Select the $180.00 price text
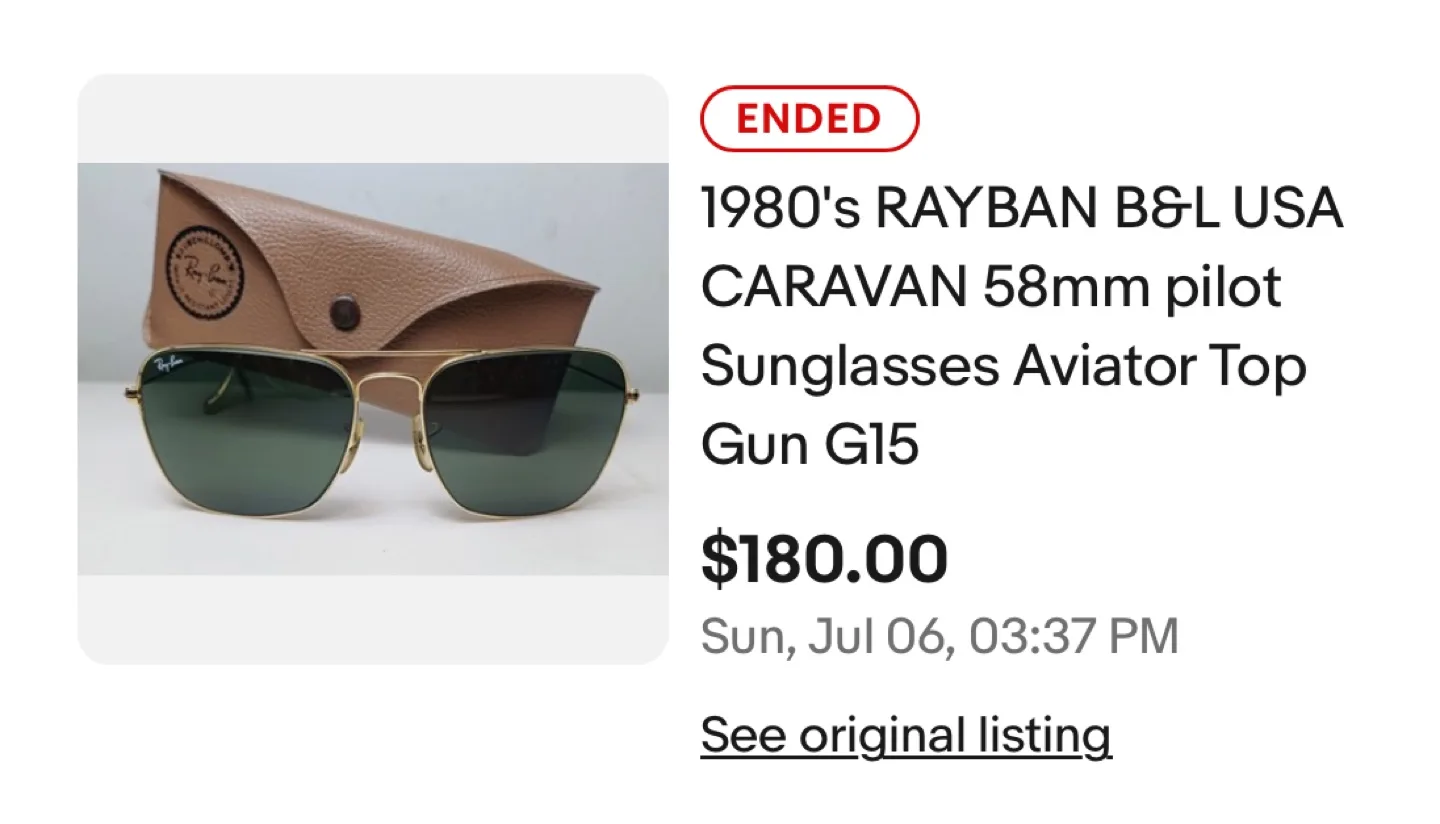The image size is (1440, 824). point(824,559)
